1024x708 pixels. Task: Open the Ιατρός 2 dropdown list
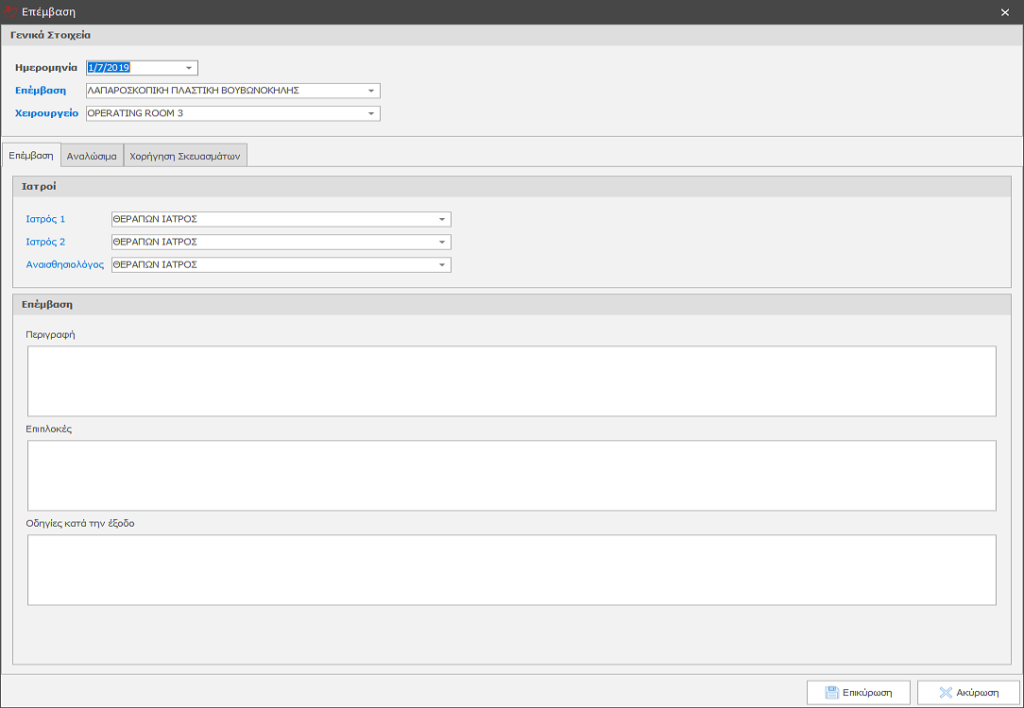tap(441, 242)
